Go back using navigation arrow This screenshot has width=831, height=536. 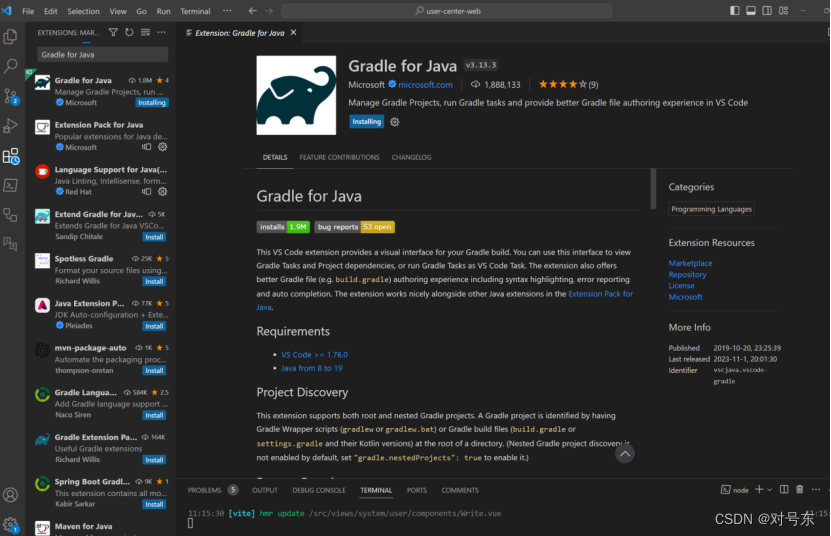[253, 11]
